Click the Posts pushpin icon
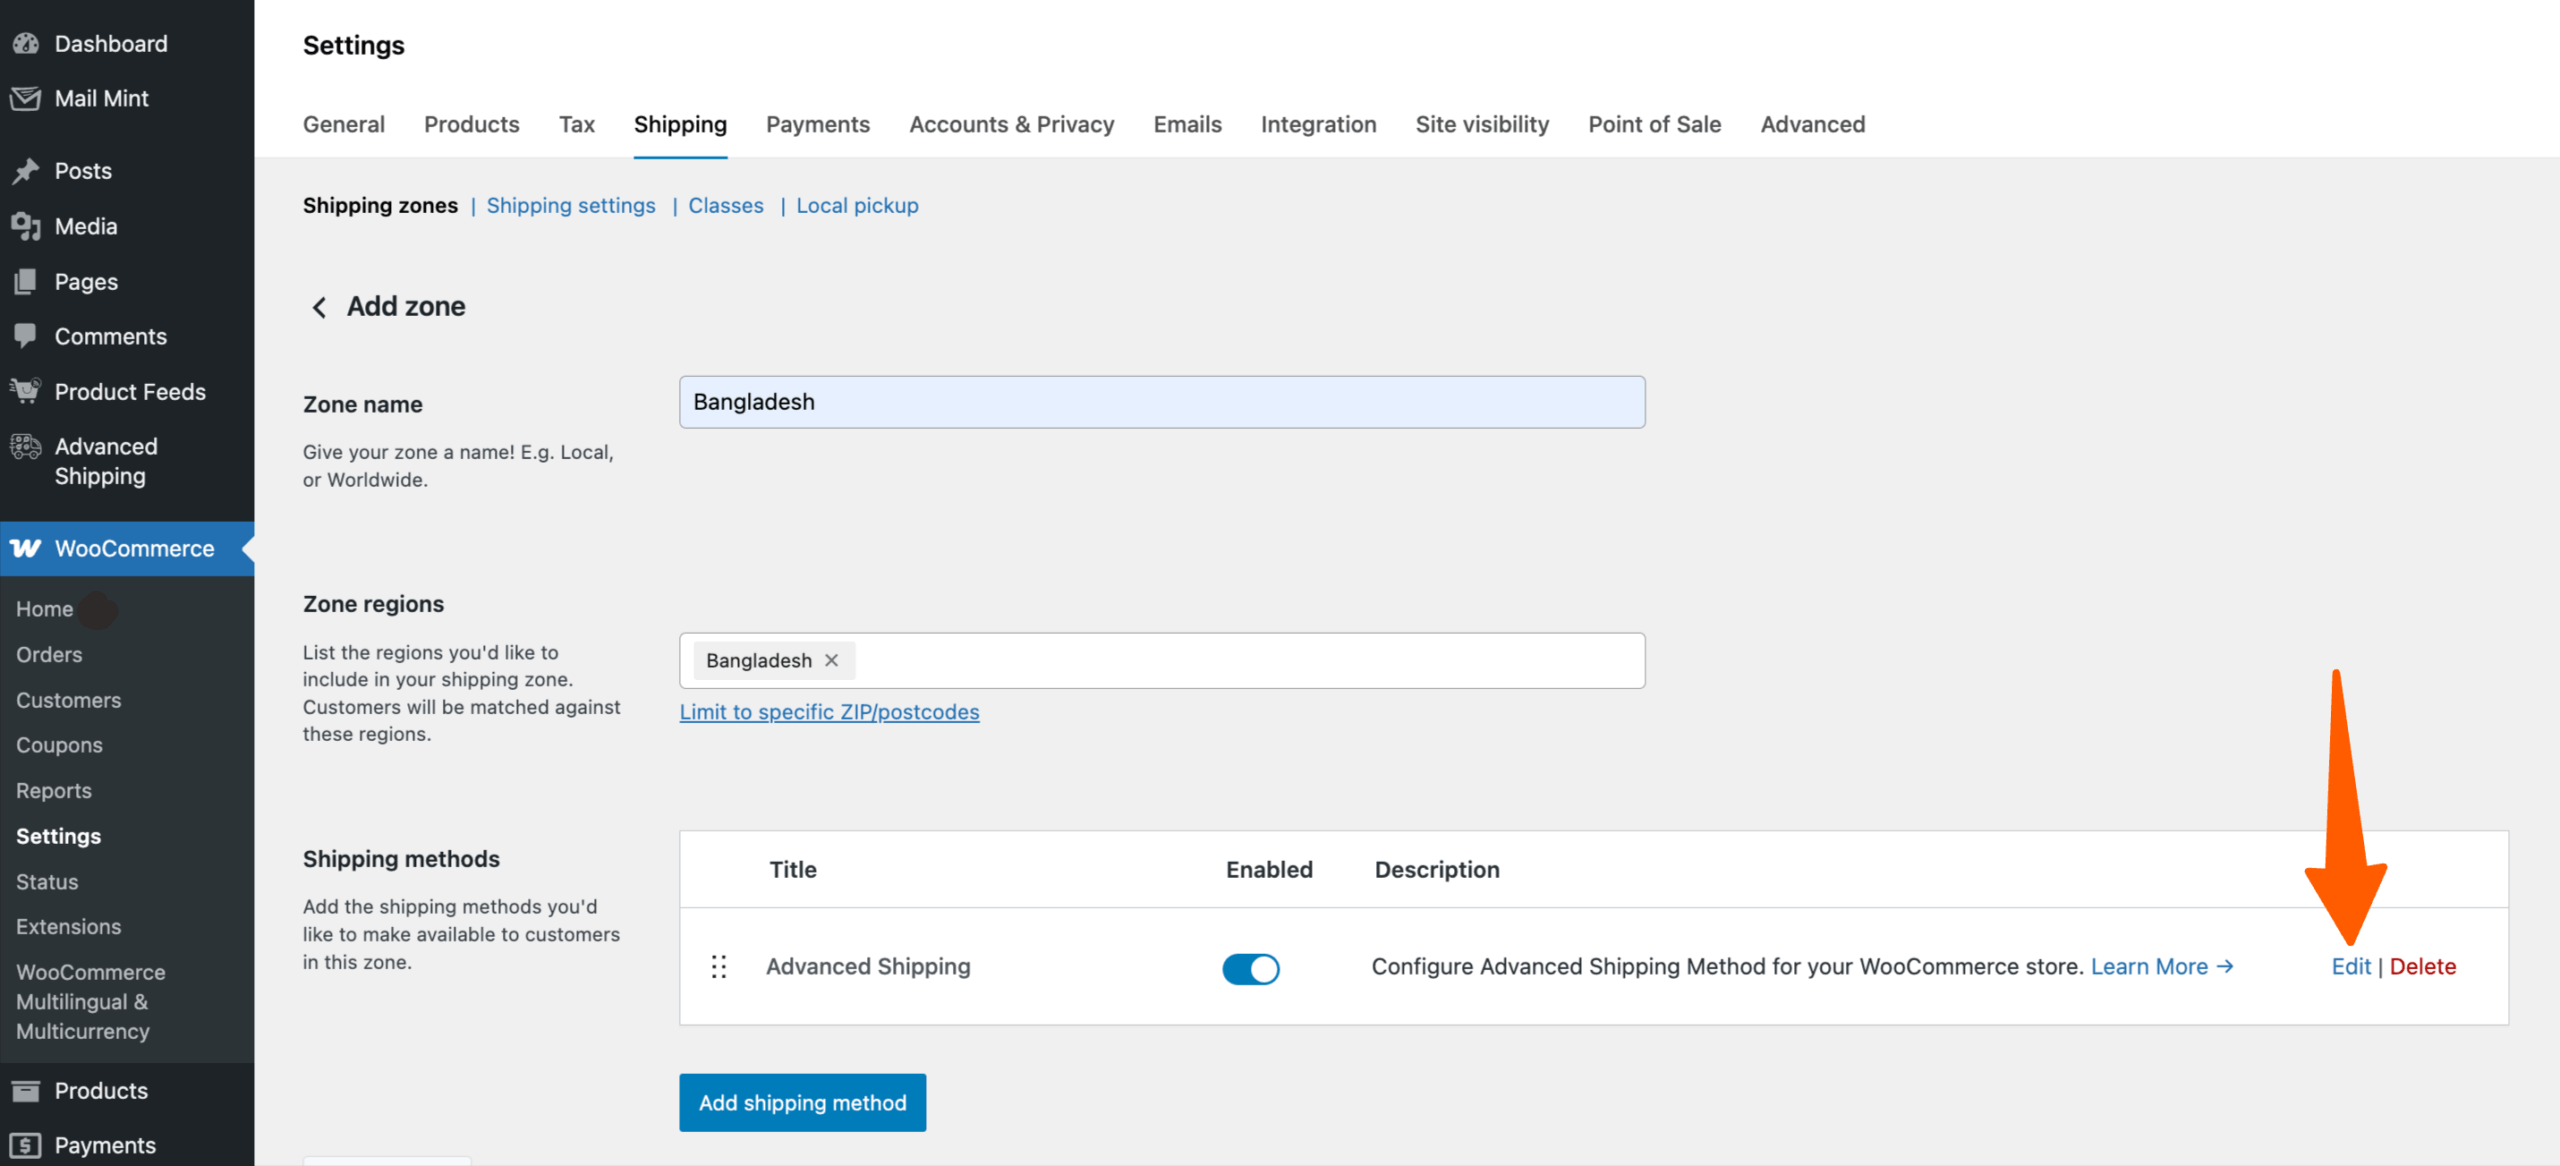Viewport: 2560px width, 1166px height. coord(26,171)
